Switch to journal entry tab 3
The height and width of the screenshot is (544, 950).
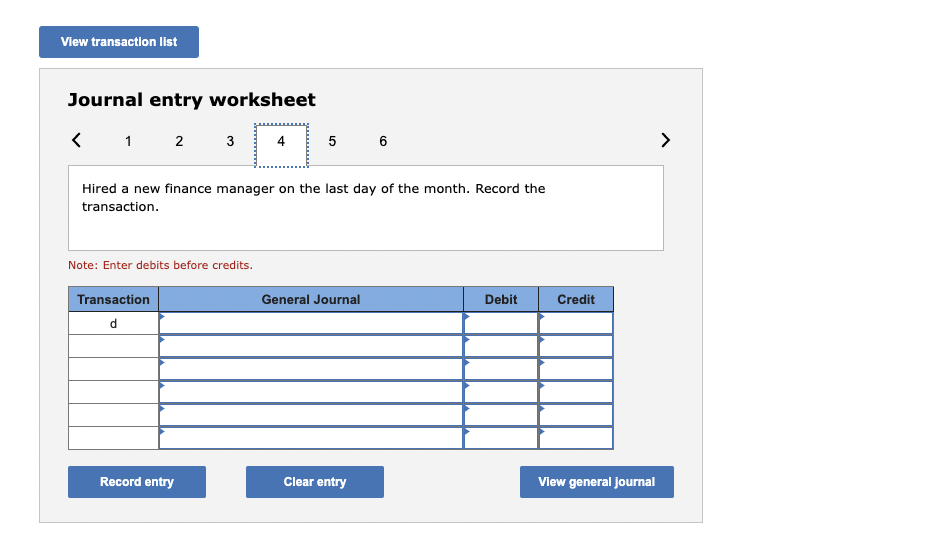coord(230,141)
